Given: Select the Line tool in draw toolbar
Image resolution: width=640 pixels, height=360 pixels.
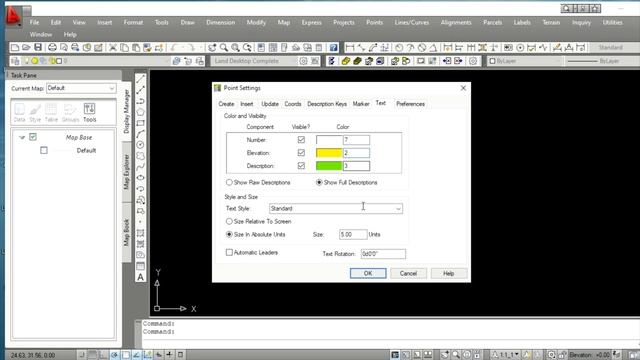Looking at the screenshot, I should click(140, 79).
